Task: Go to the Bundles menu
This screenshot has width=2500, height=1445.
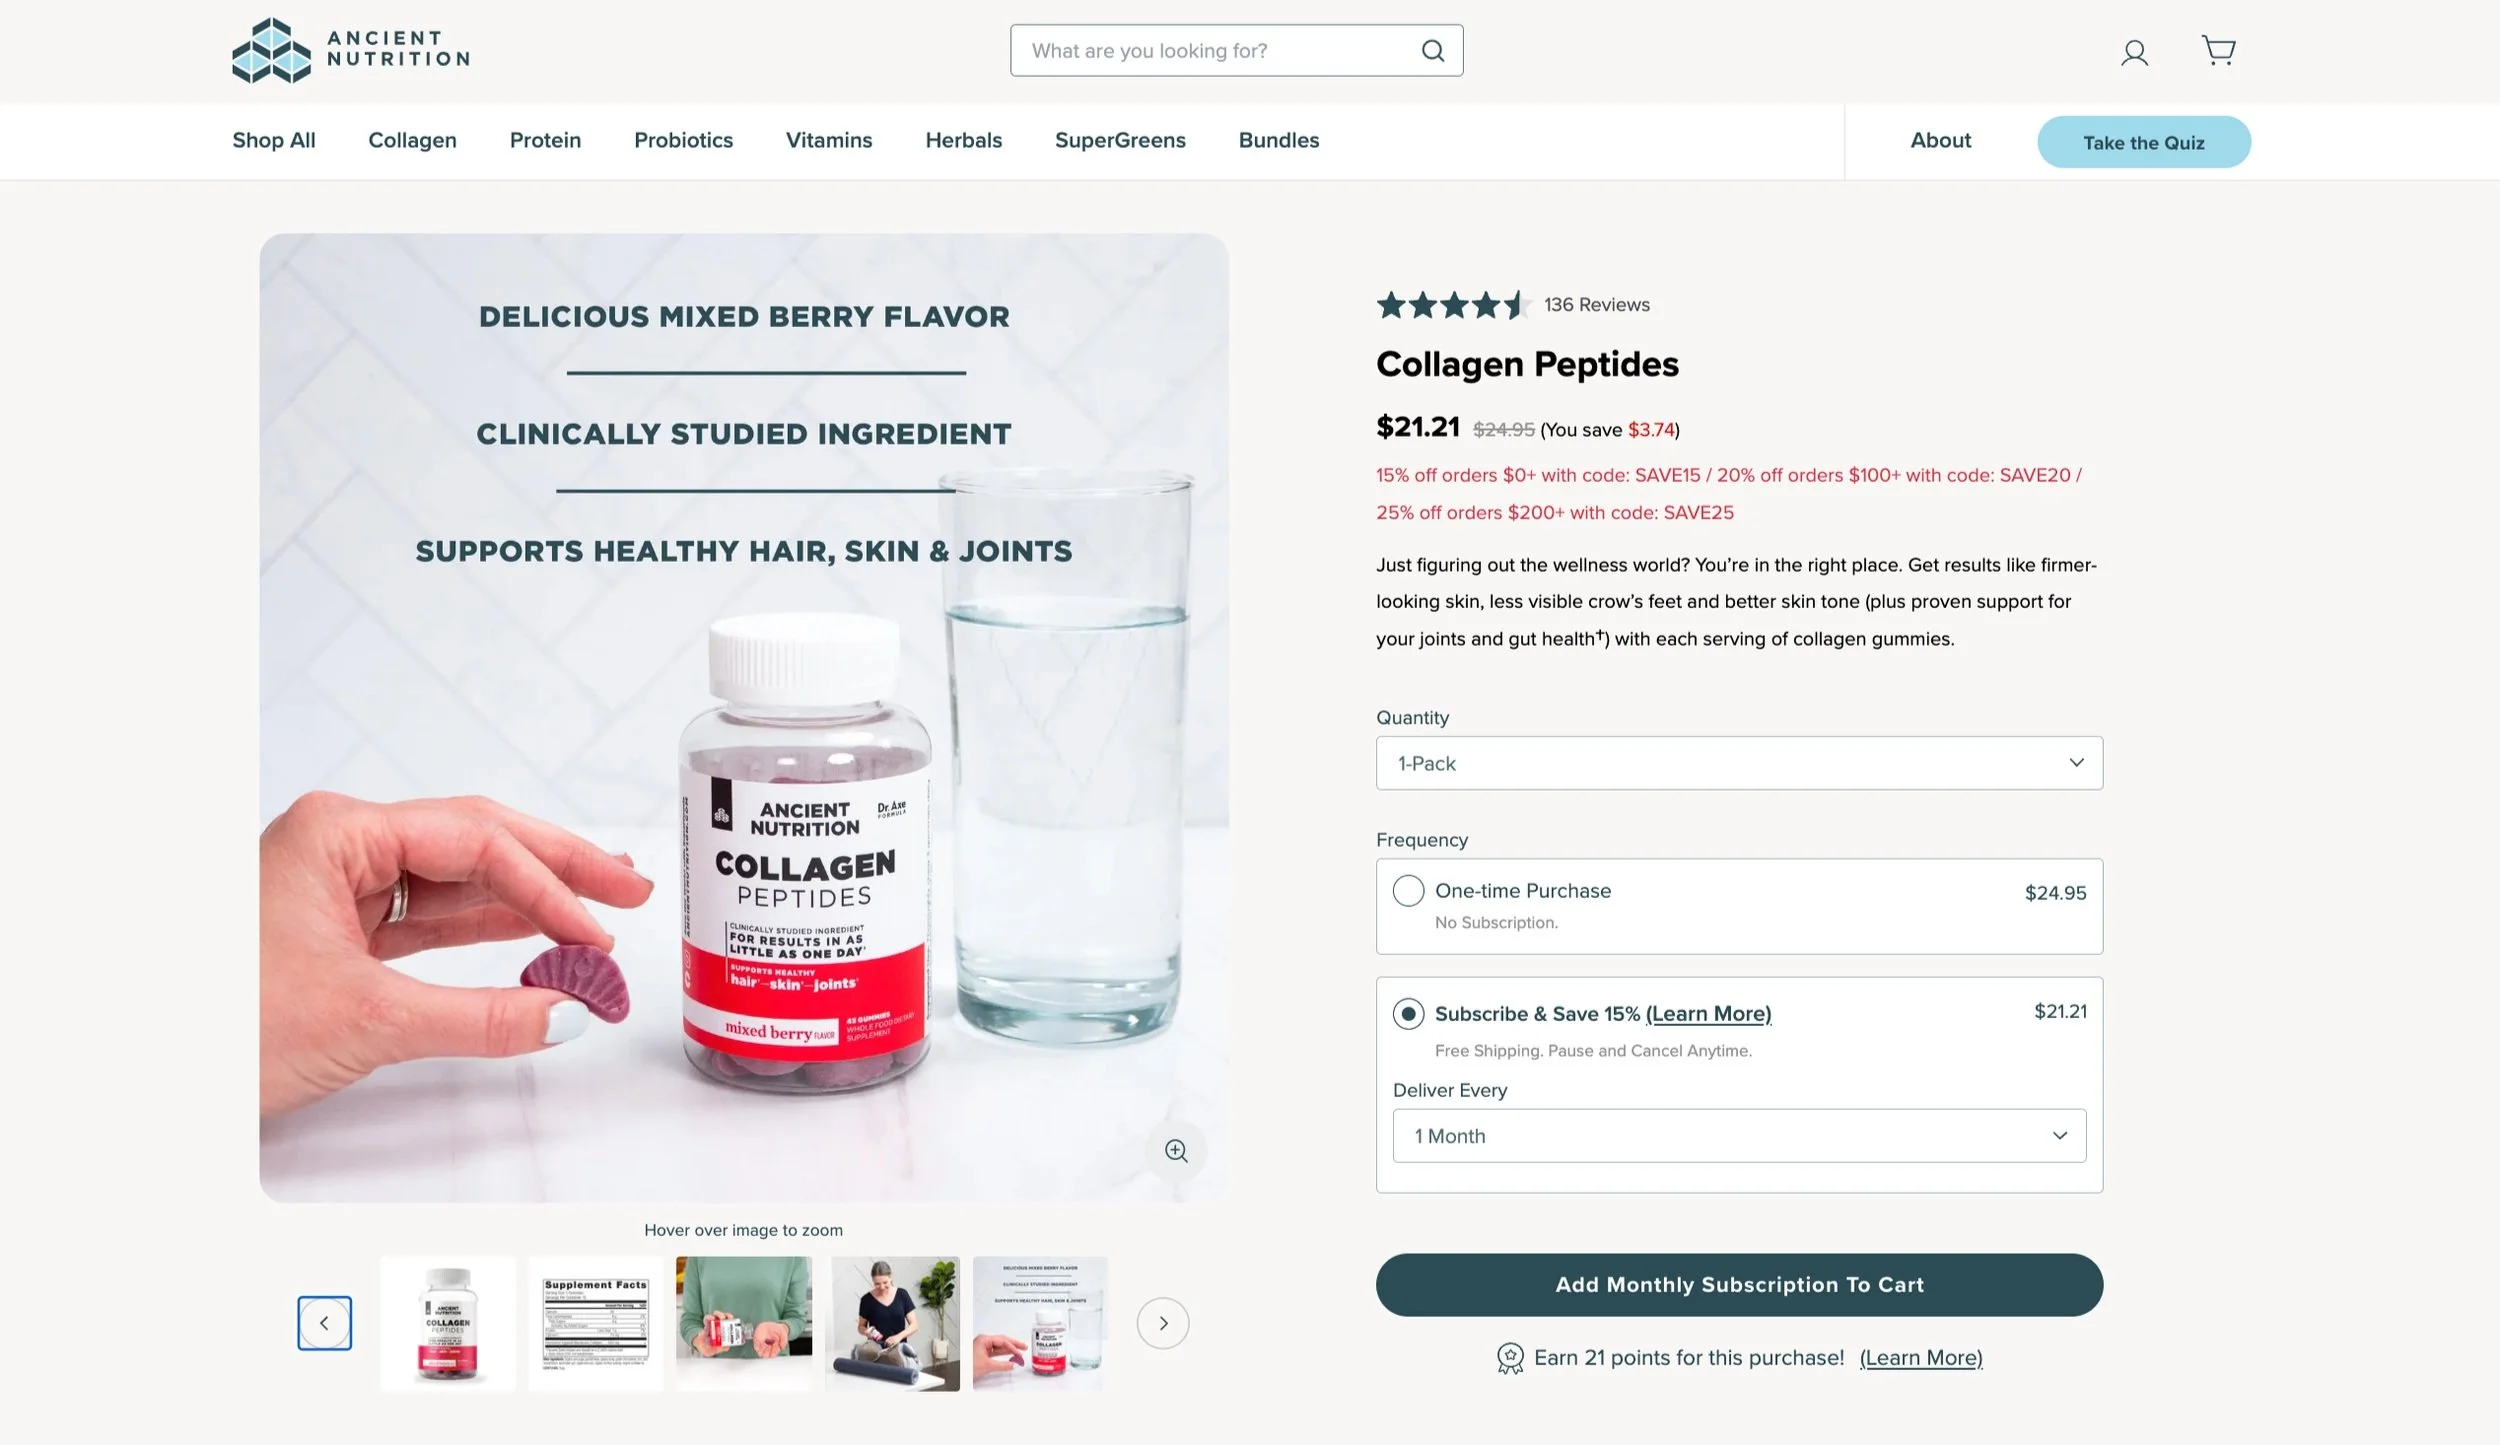Action: coord(1278,140)
